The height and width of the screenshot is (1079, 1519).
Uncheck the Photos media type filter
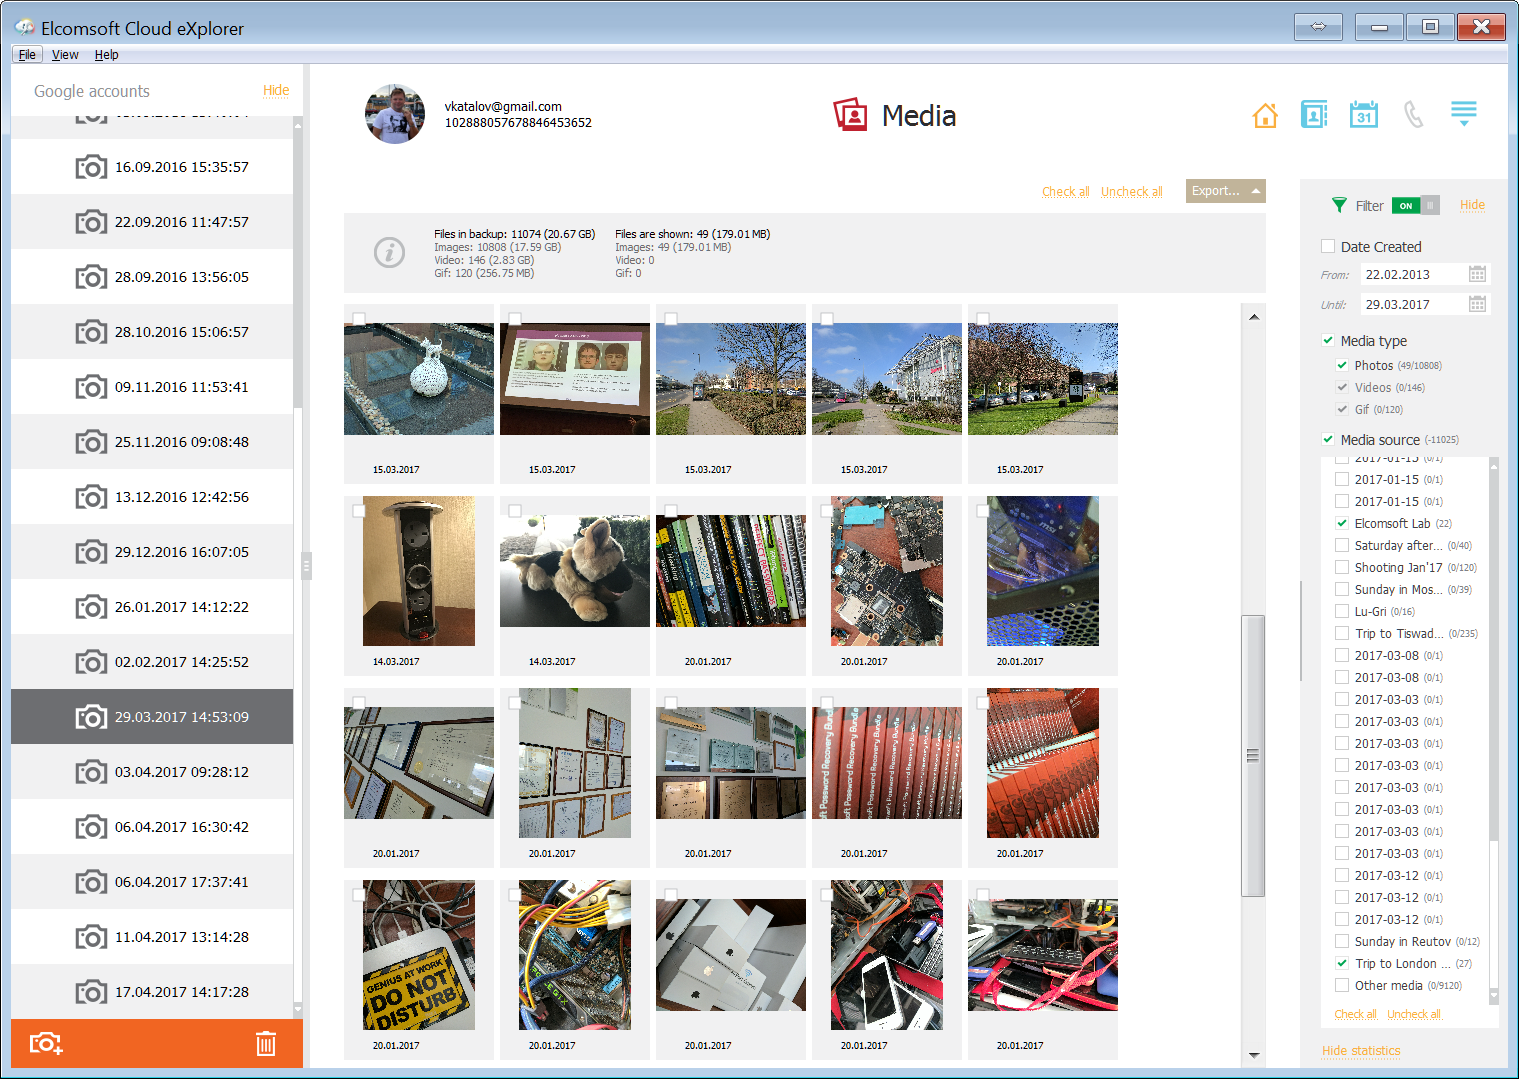pos(1341,365)
